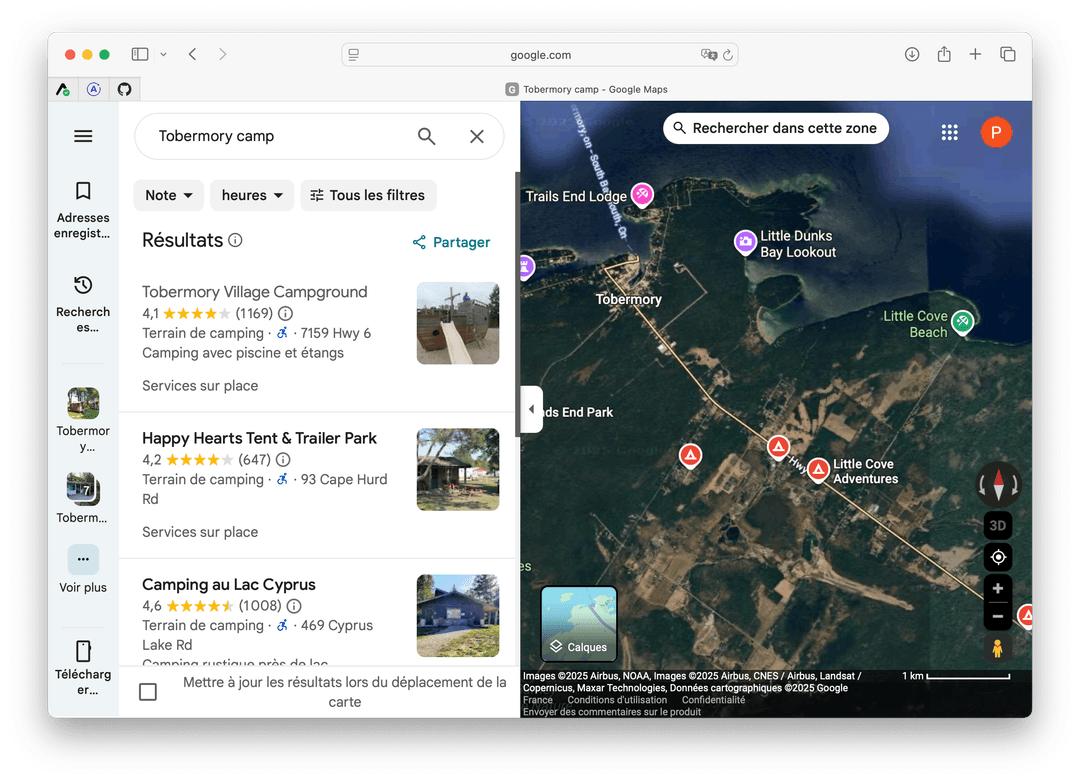Toggle 3D map view

pyautogui.click(x=997, y=525)
